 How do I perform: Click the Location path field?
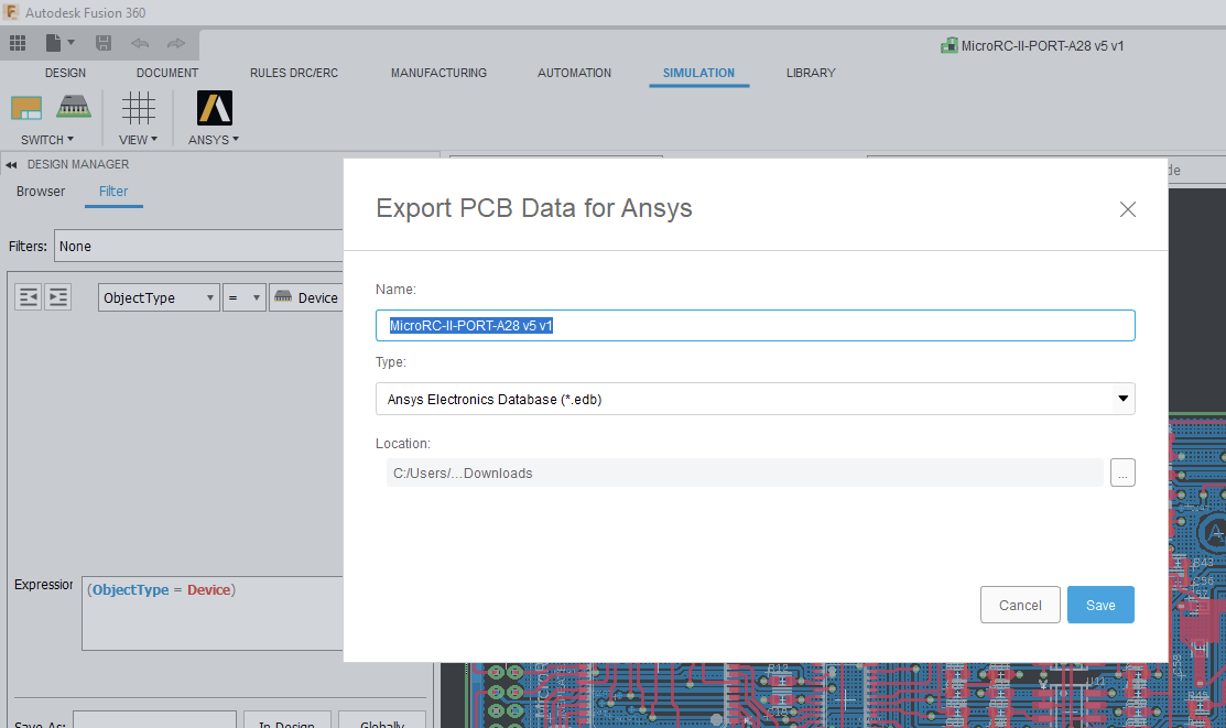[x=745, y=473]
